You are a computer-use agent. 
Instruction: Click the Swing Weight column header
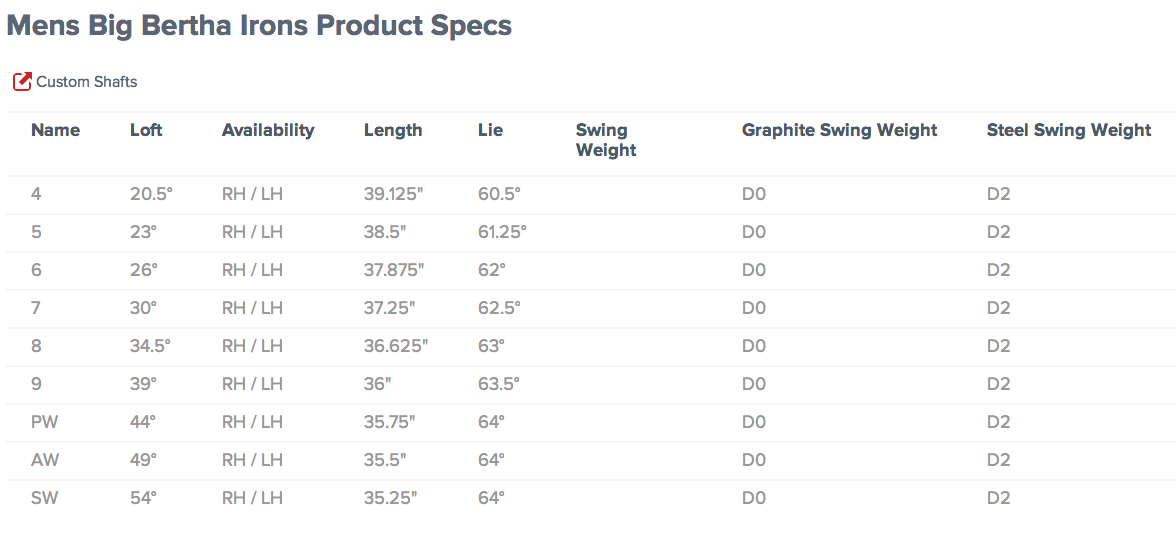click(x=606, y=140)
